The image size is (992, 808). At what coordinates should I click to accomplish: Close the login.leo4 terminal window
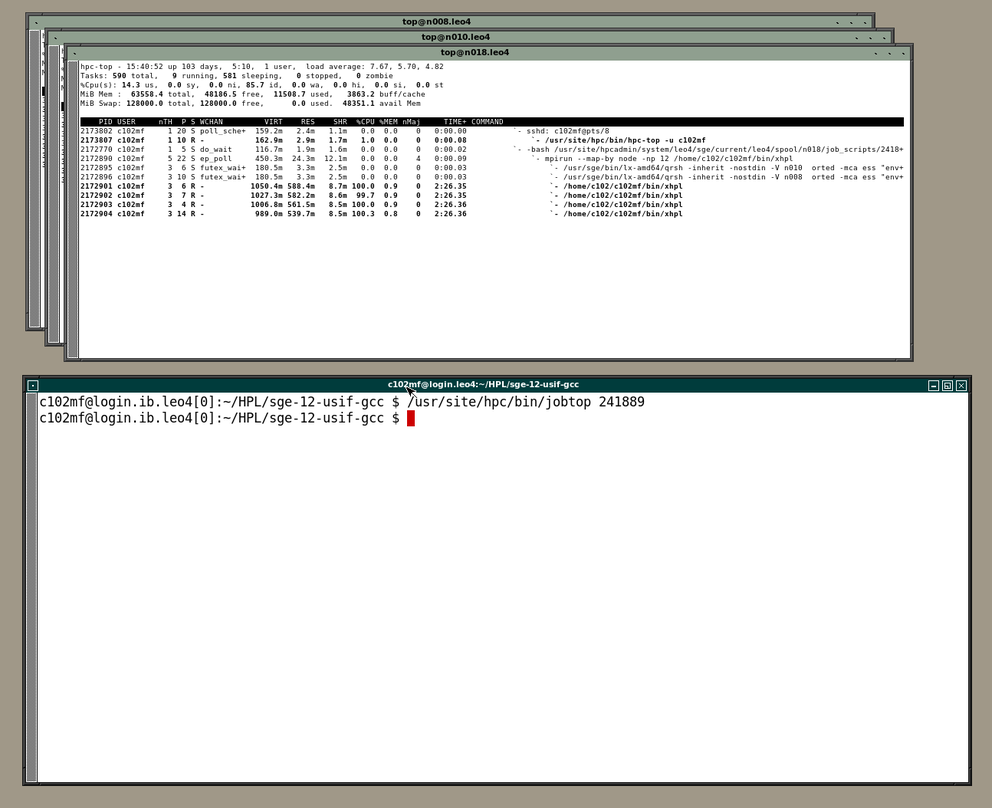[961, 385]
